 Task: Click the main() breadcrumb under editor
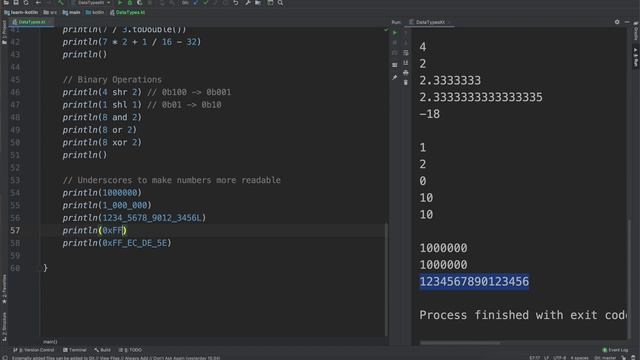(x=50, y=342)
